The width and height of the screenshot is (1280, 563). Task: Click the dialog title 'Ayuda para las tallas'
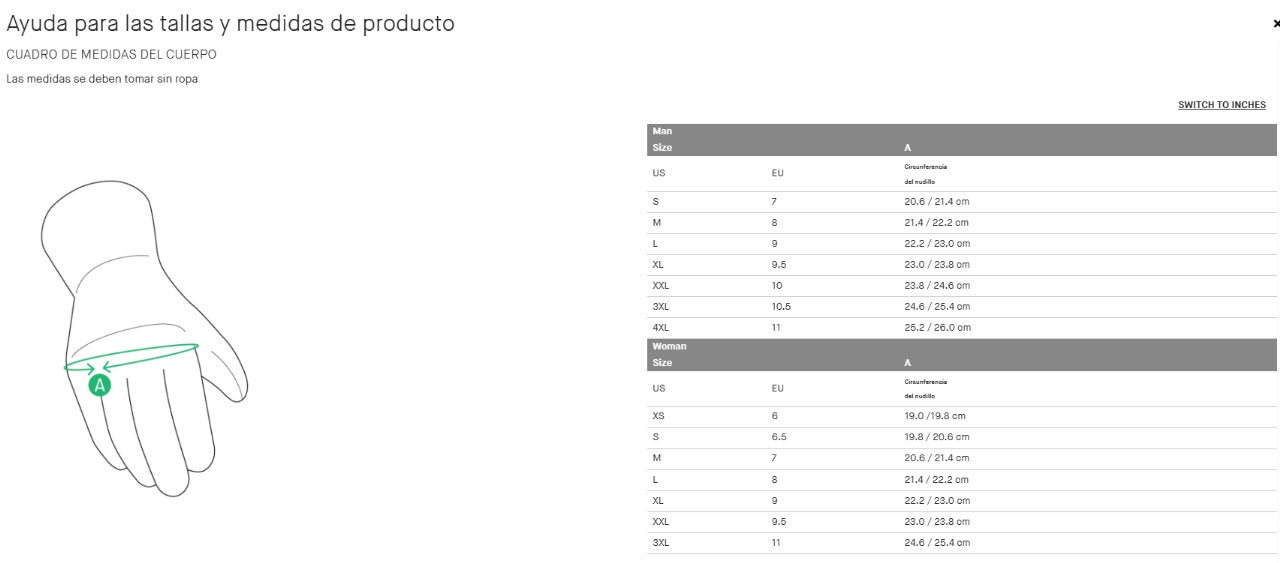(x=230, y=23)
